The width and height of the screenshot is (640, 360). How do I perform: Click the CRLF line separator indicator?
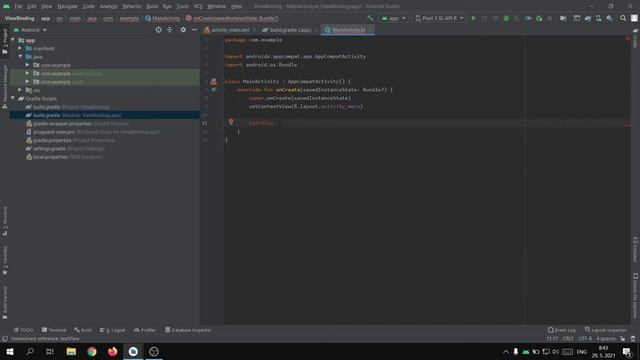tap(568, 339)
